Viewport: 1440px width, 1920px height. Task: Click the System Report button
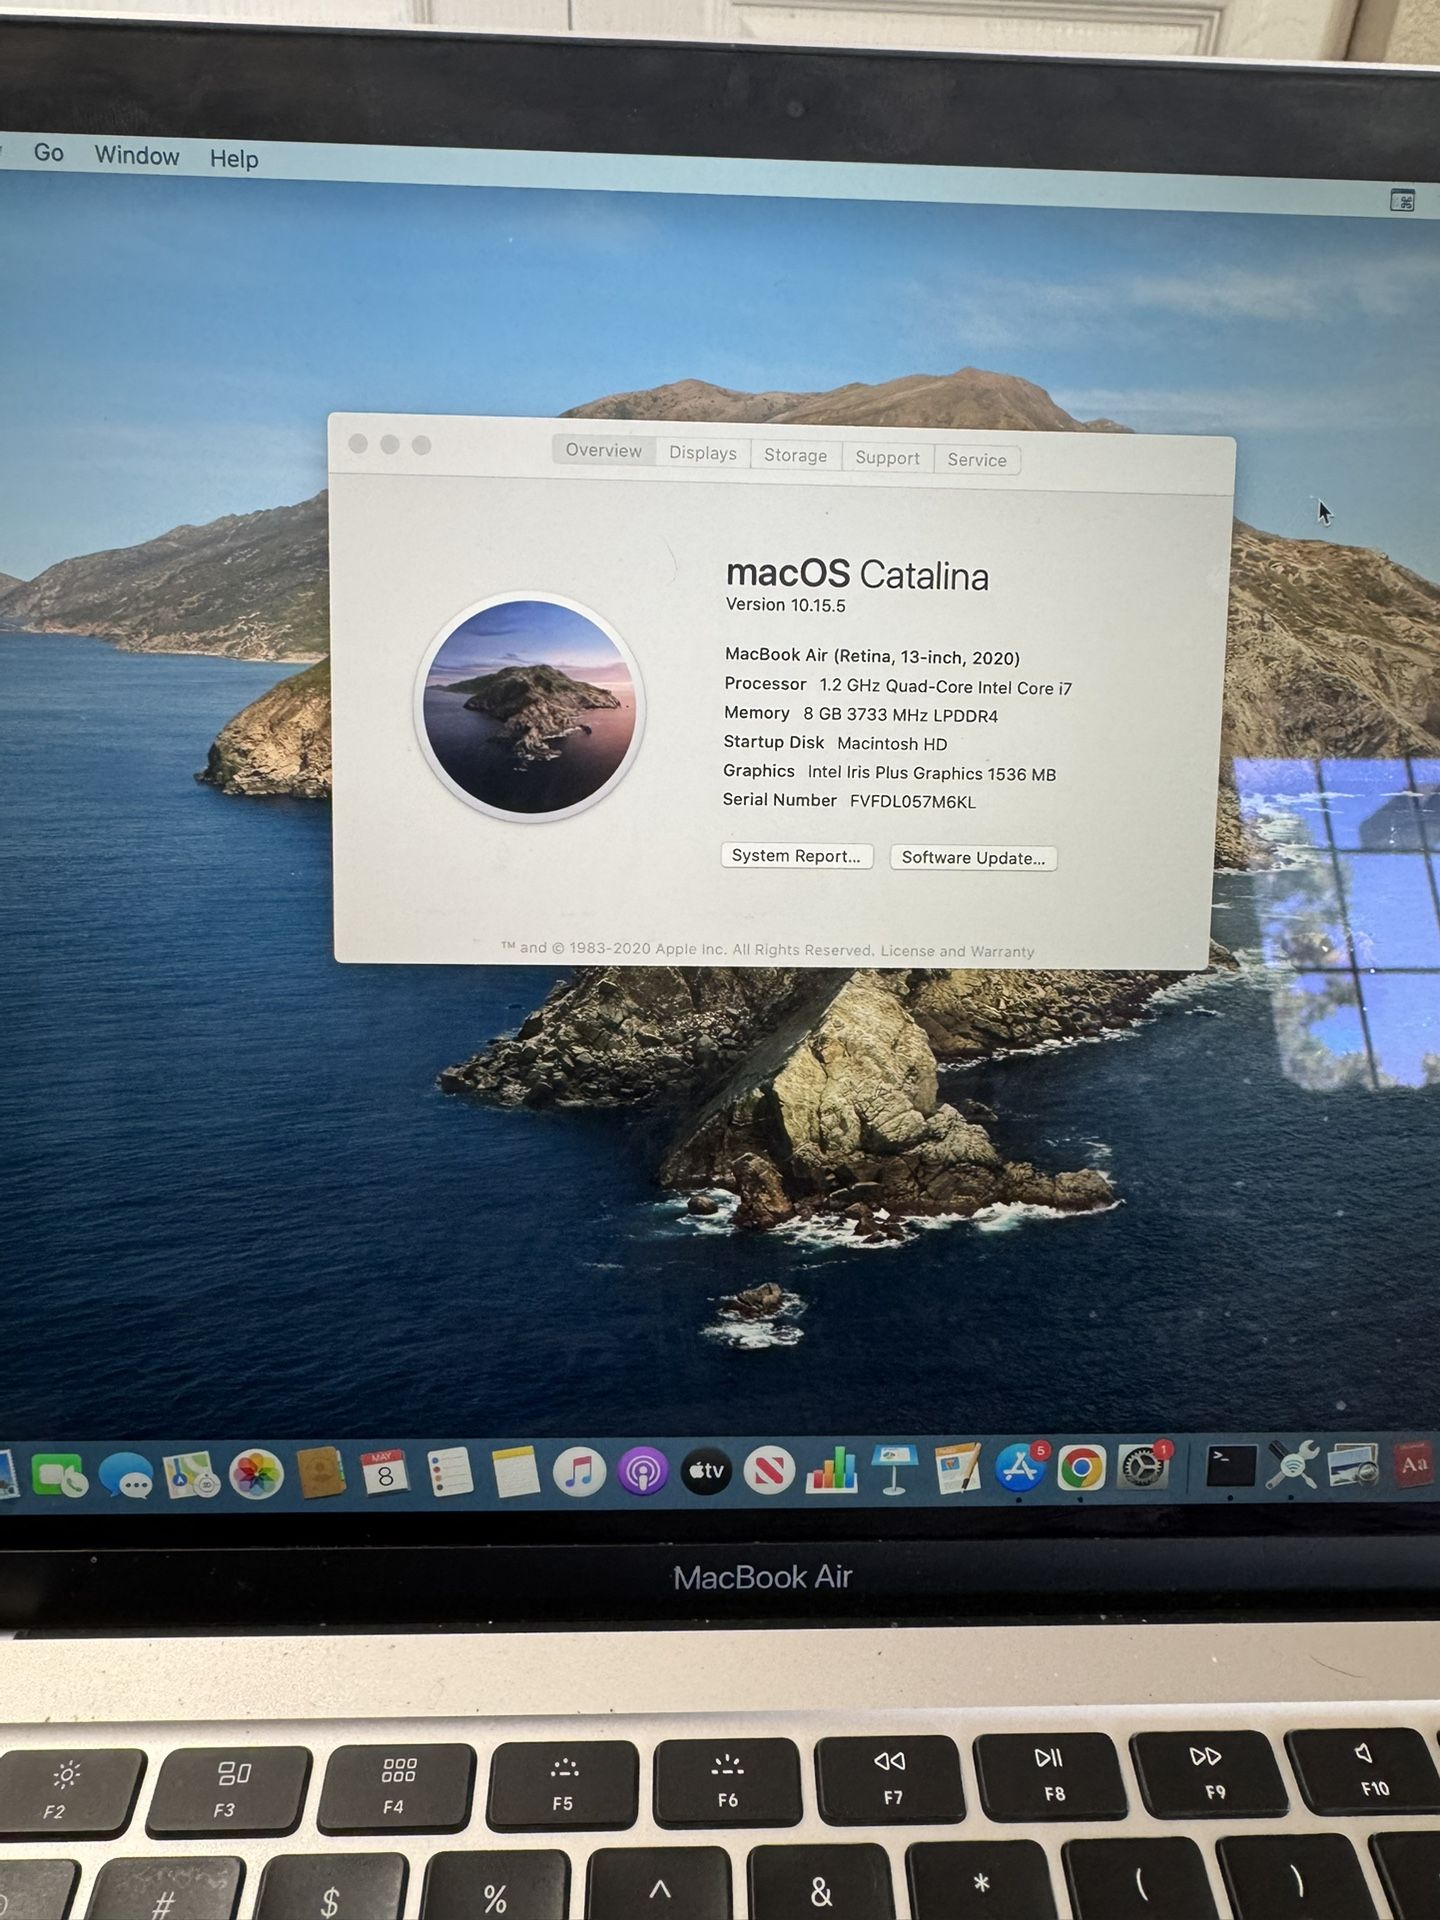(x=796, y=856)
